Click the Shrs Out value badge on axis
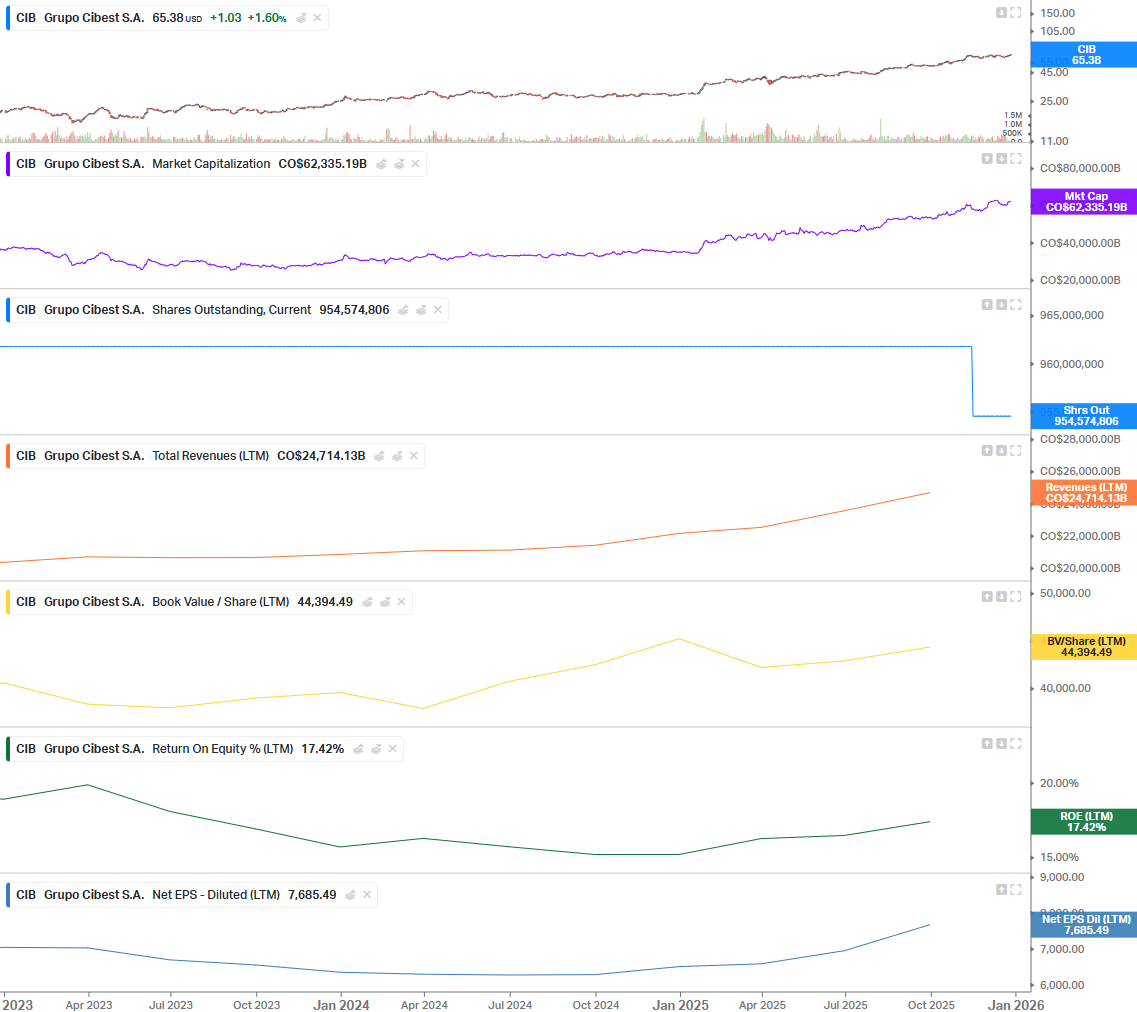This screenshot has width=1137, height=1012. (1085, 416)
